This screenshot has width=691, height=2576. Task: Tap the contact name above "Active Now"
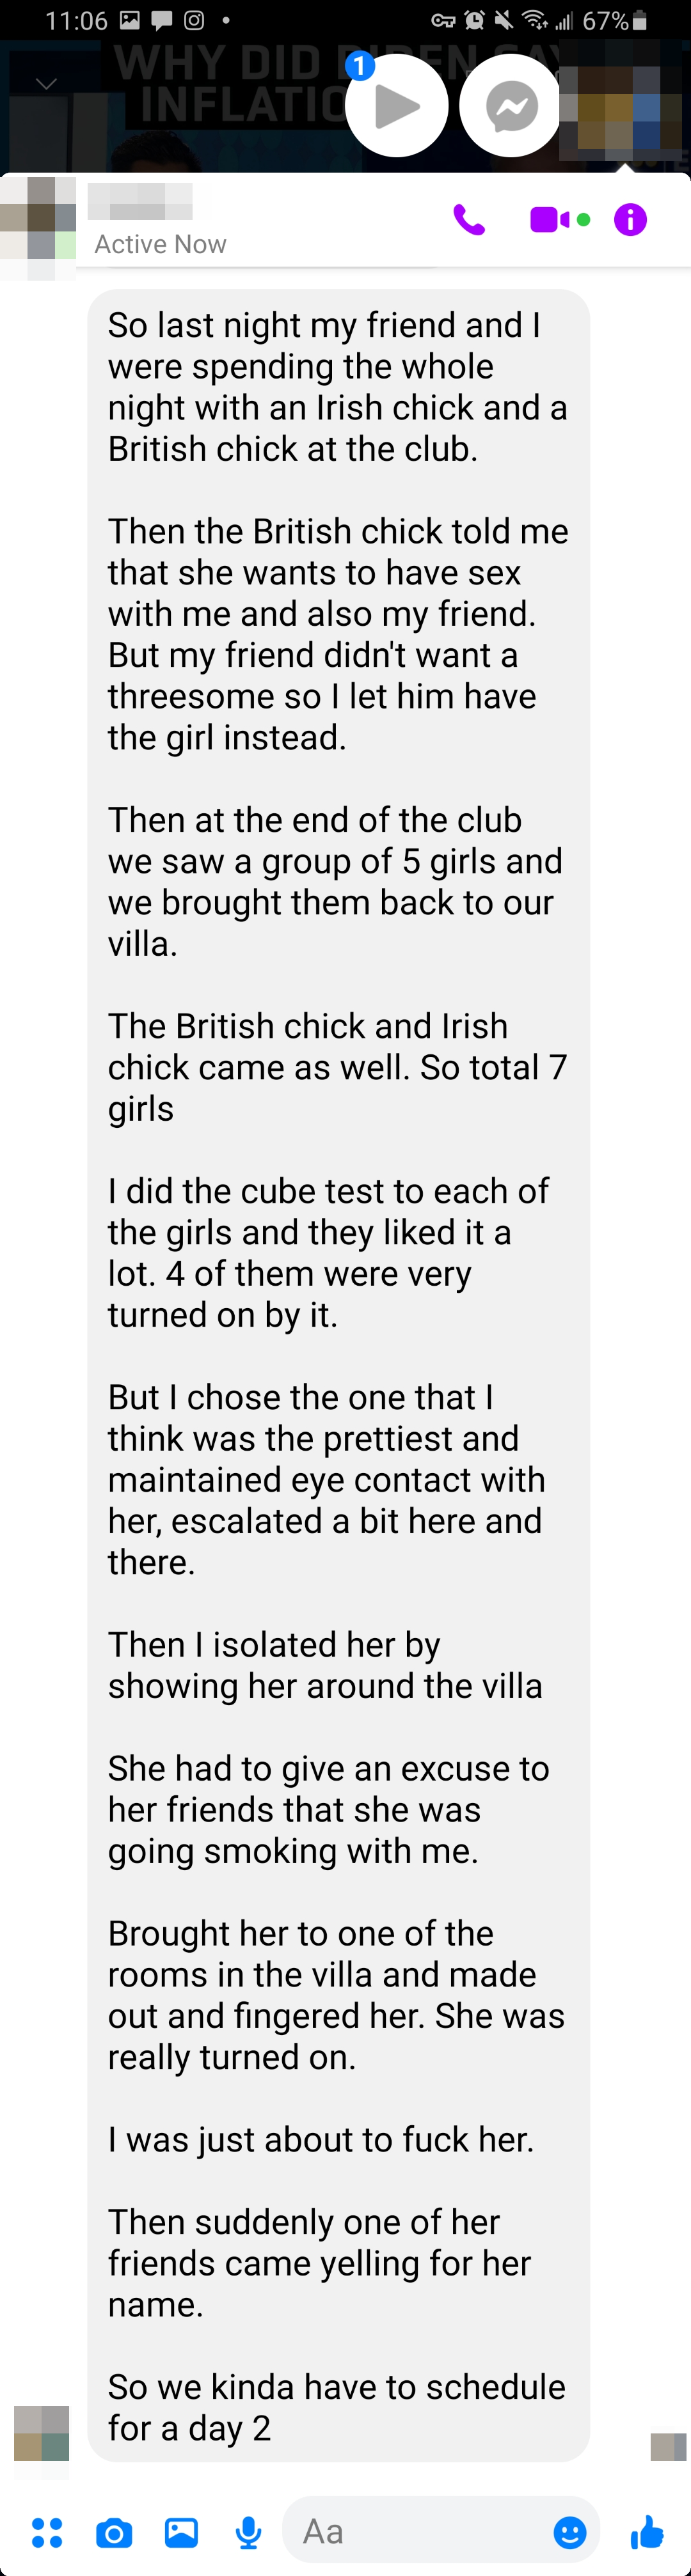pos(140,201)
